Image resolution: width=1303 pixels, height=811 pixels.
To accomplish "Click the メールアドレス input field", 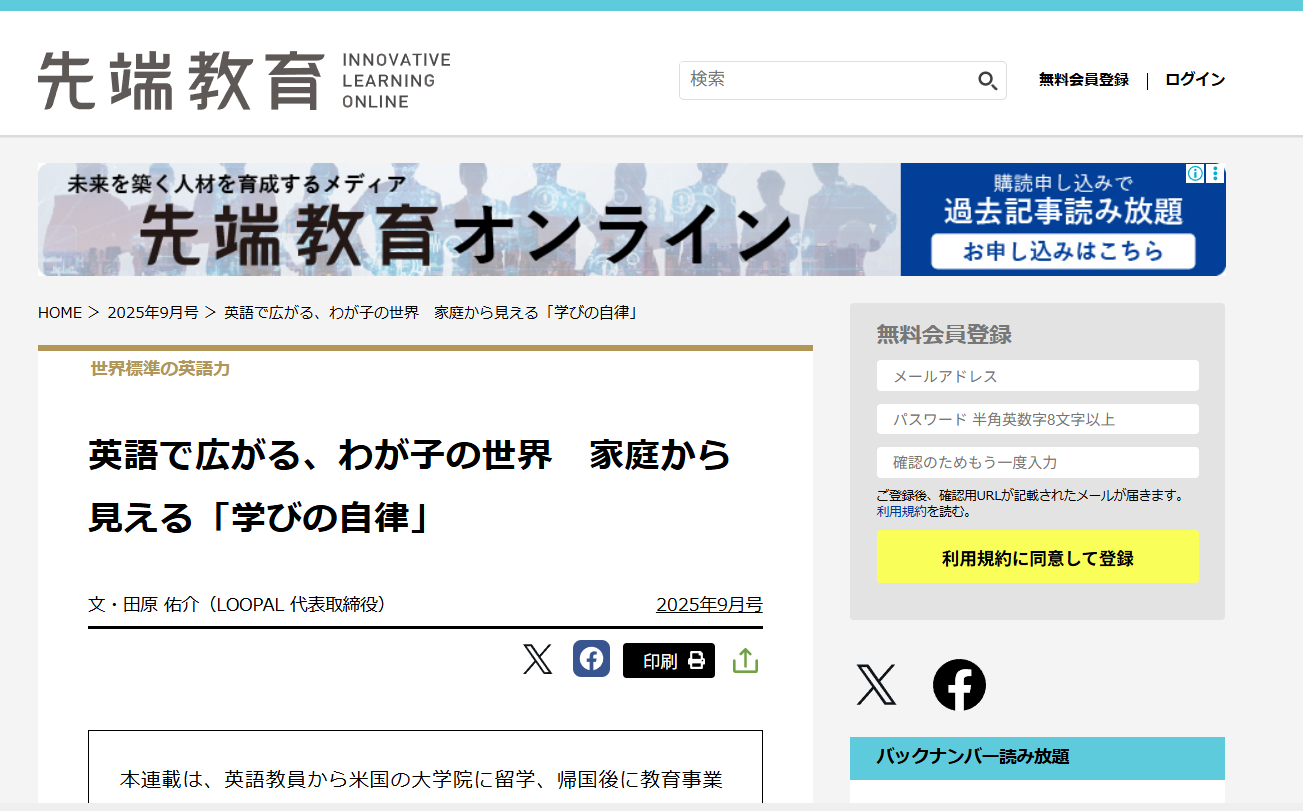I will point(1037,376).
